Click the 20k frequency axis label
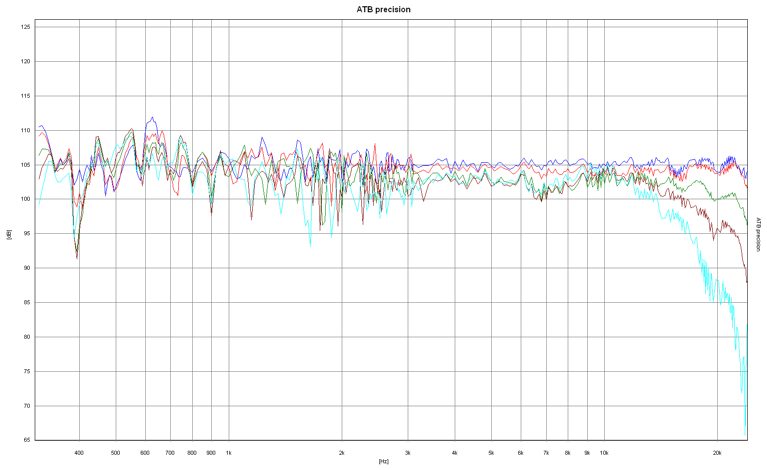The width and height of the screenshot is (767, 470). (x=717, y=453)
